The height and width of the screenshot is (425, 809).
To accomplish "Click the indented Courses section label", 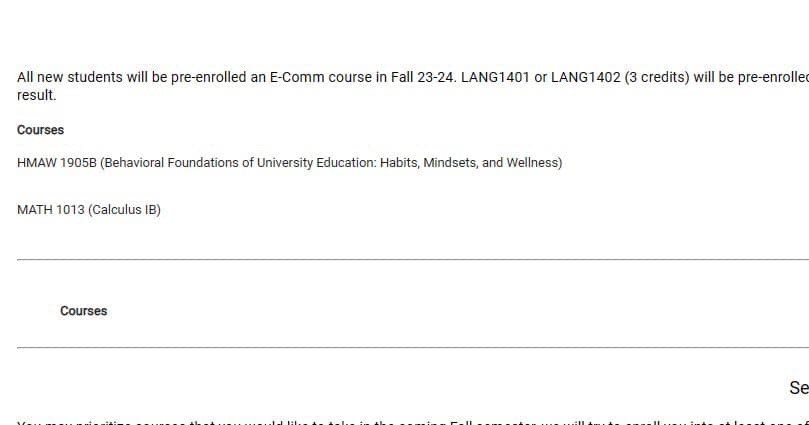I will tap(83, 311).
